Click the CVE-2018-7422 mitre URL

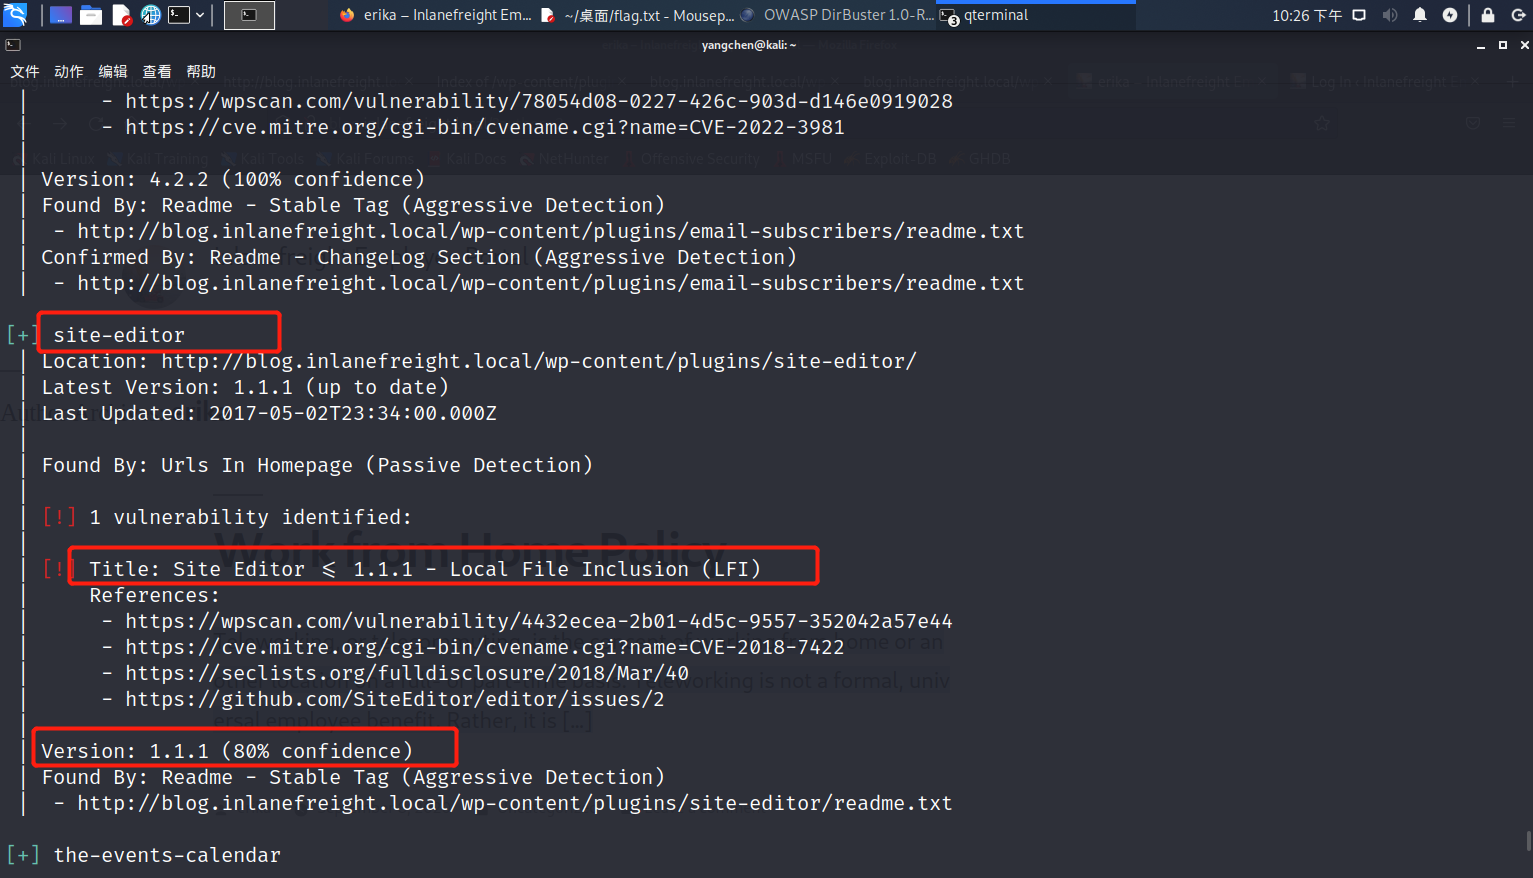(x=485, y=647)
